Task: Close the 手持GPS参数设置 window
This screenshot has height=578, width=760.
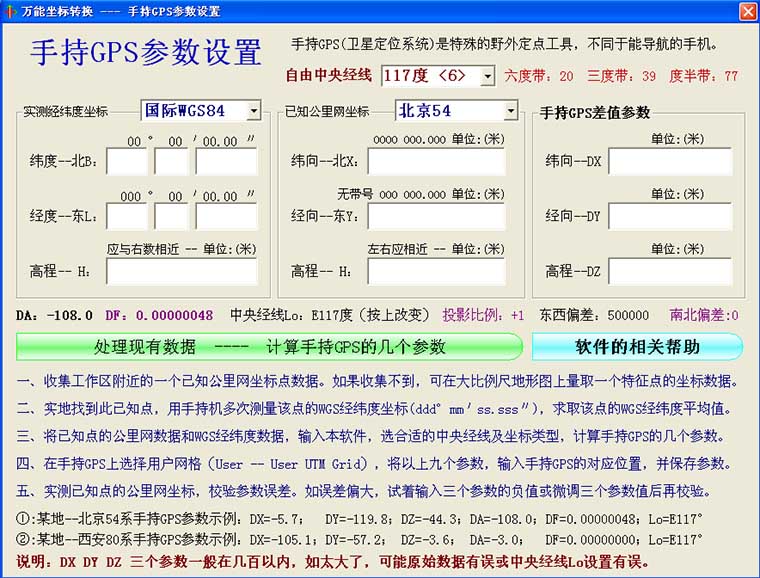Action: tap(747, 11)
